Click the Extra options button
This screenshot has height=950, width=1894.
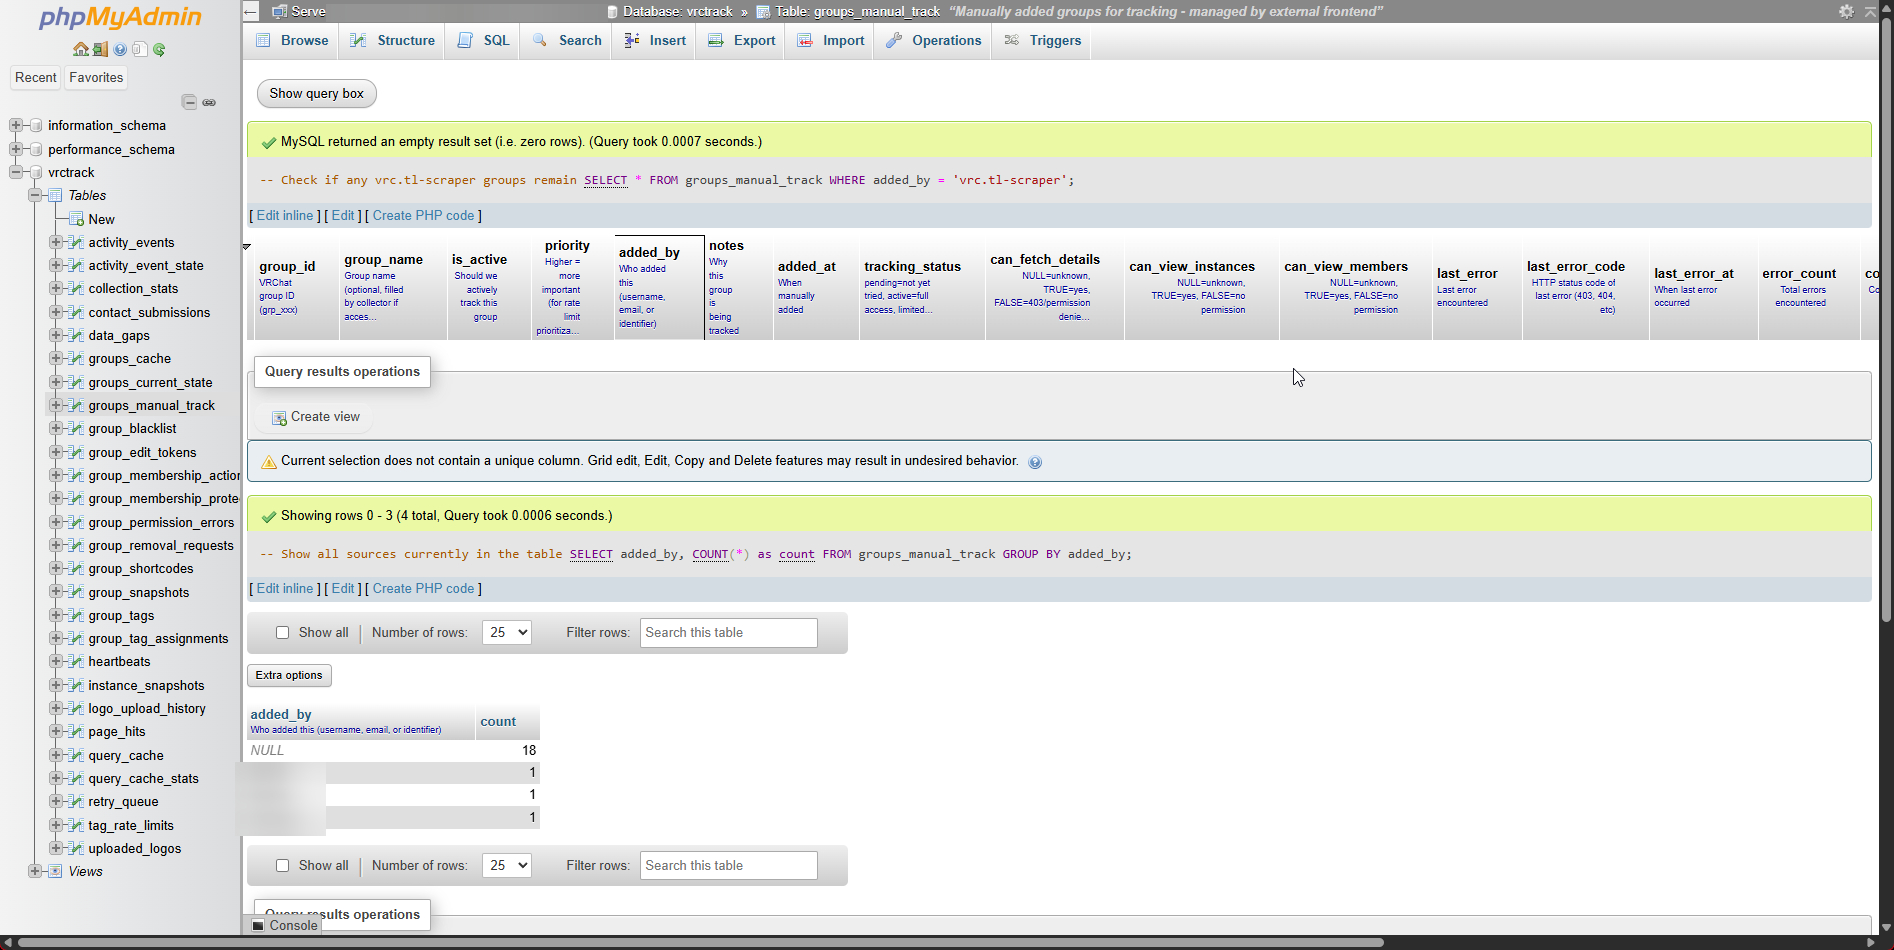pyautogui.click(x=289, y=676)
